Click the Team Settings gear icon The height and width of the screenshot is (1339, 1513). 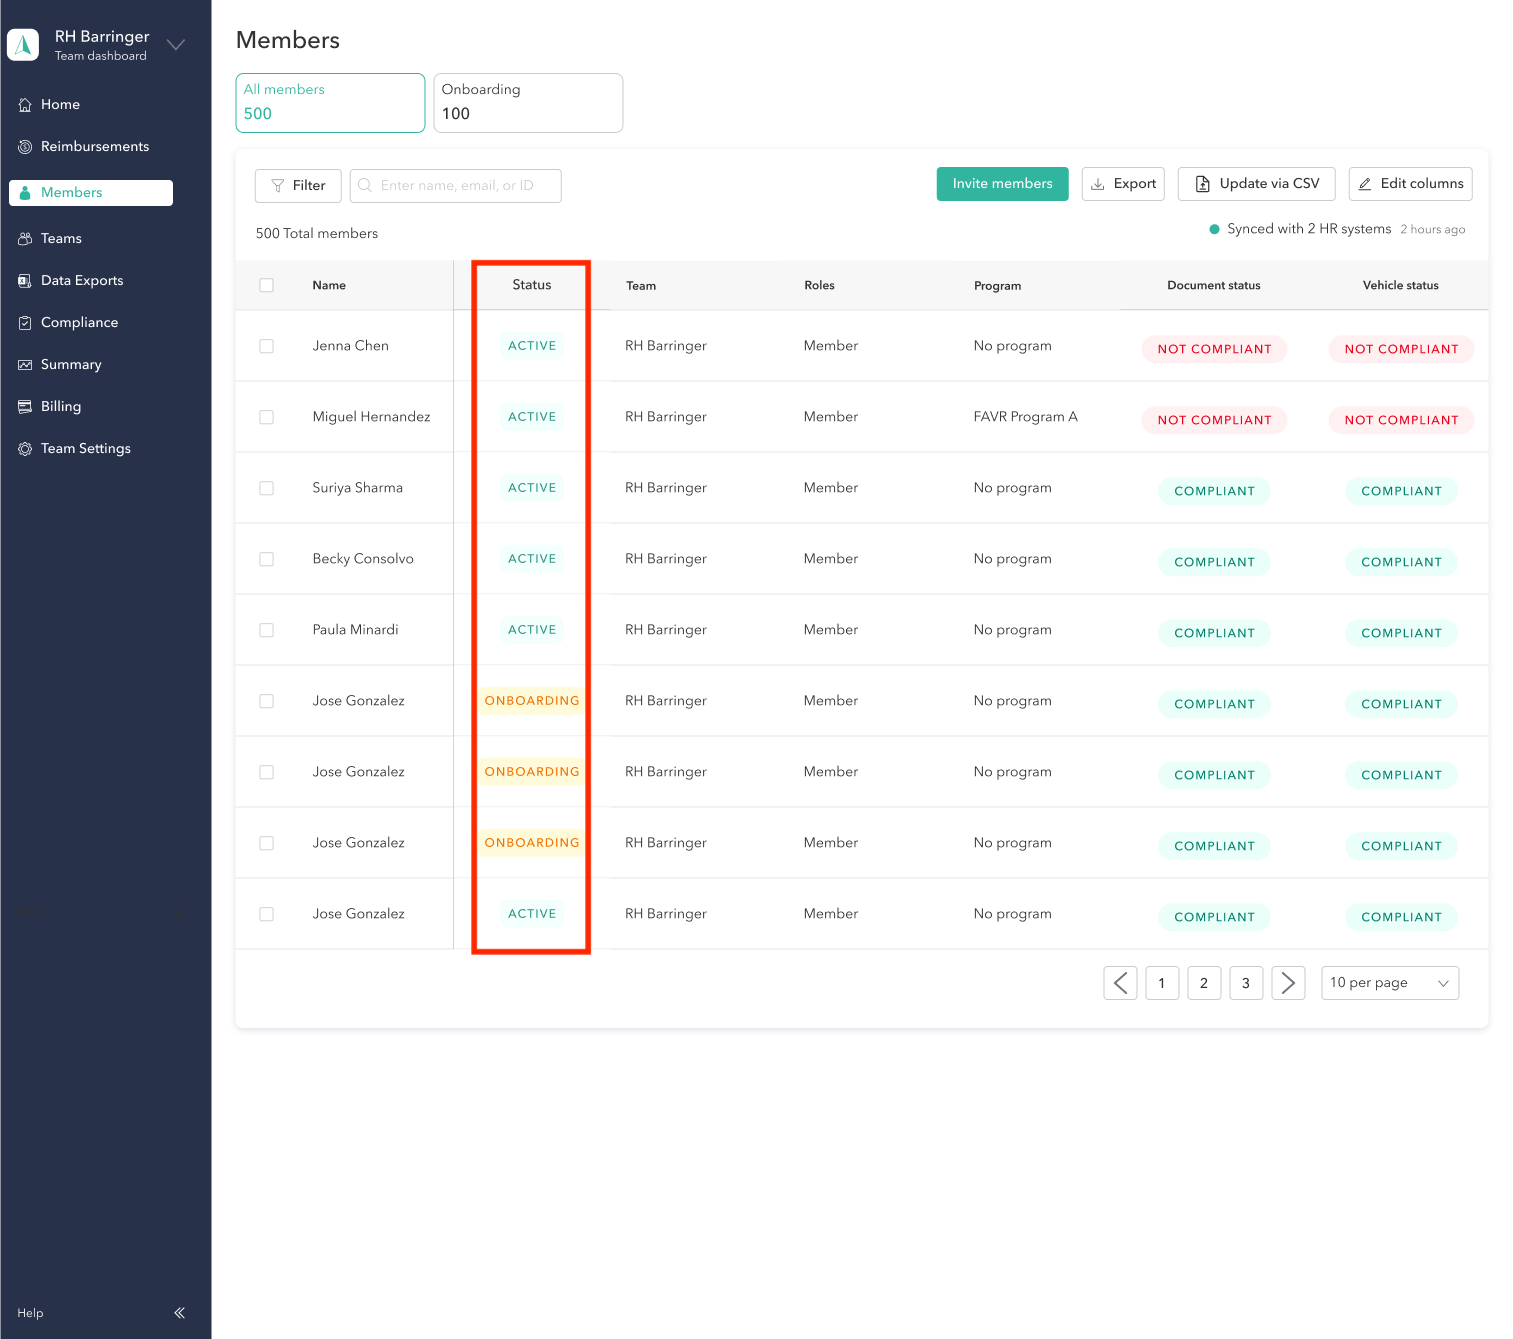pyautogui.click(x=25, y=449)
